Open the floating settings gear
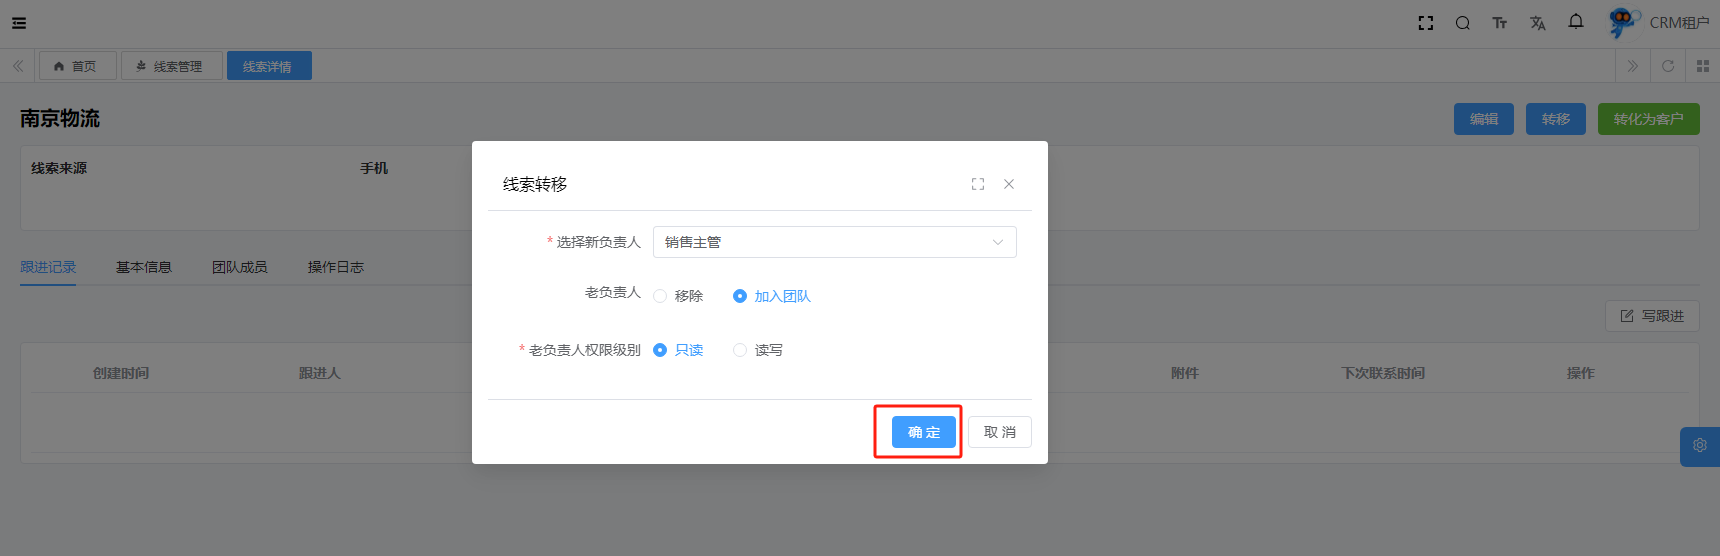 click(x=1700, y=446)
